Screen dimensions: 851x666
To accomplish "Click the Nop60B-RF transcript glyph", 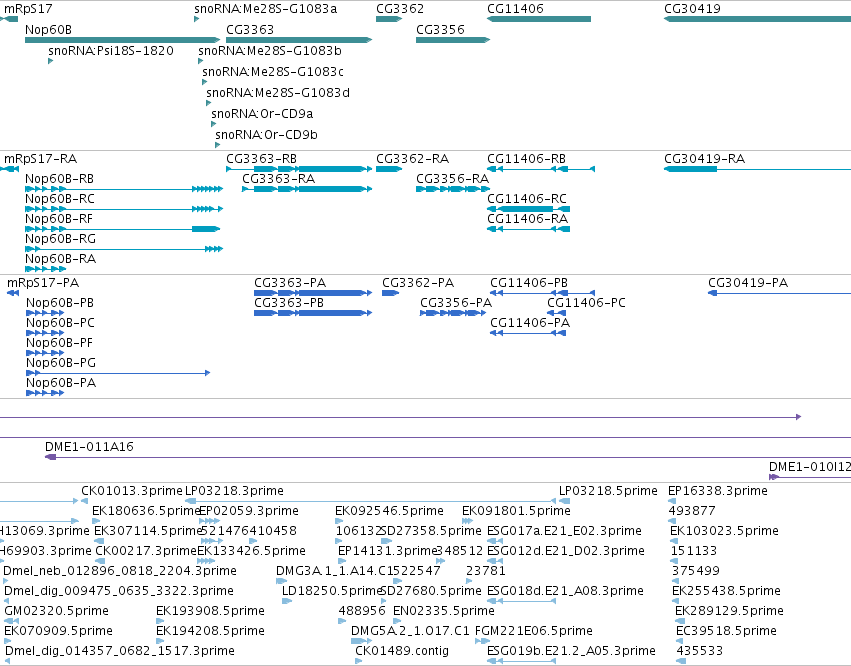I will 123,229.
